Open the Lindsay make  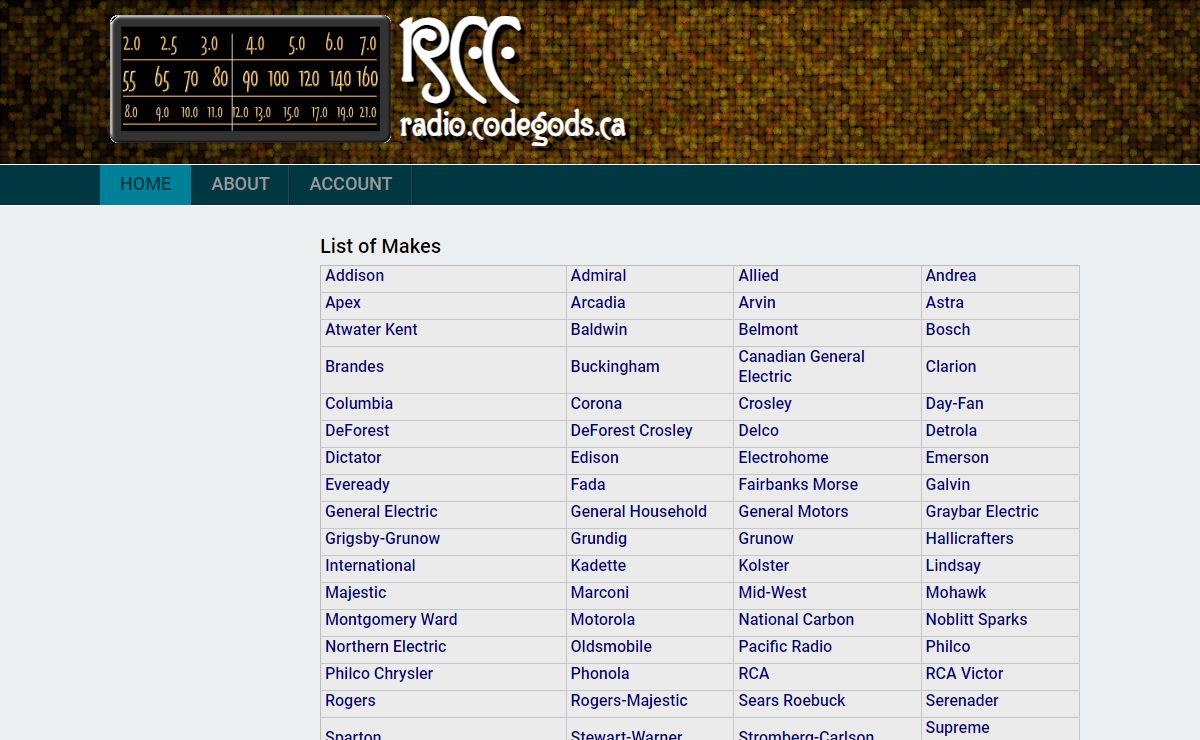(953, 566)
